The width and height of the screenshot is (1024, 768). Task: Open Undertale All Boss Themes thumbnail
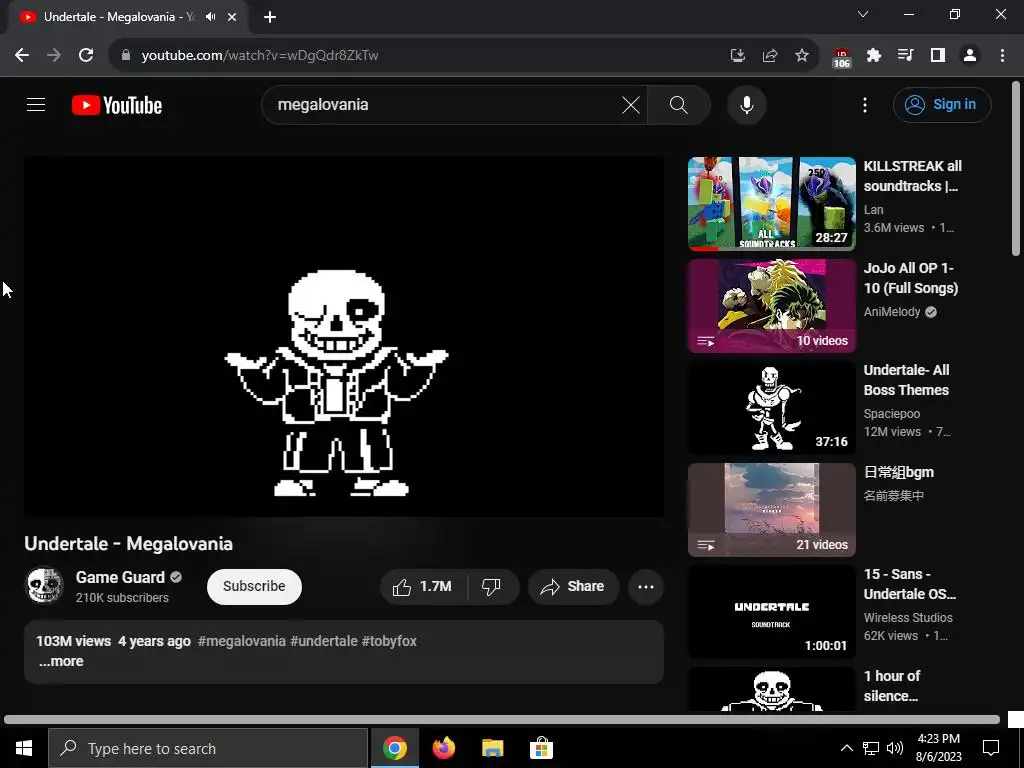click(771, 408)
